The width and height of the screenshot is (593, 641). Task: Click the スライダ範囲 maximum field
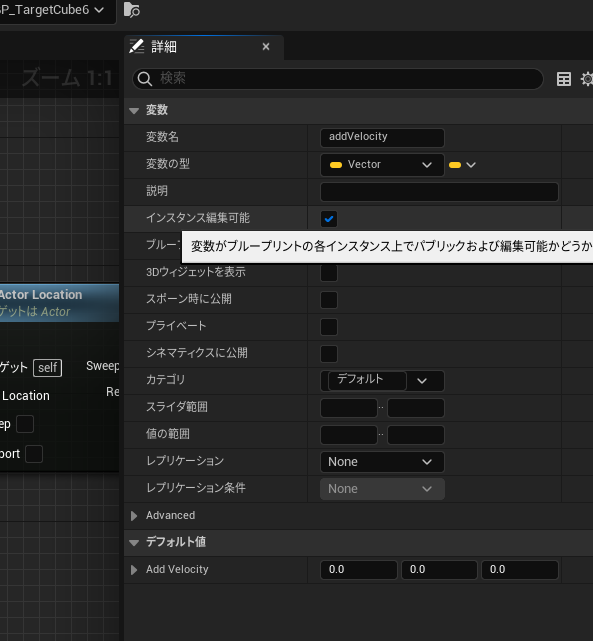coord(416,408)
